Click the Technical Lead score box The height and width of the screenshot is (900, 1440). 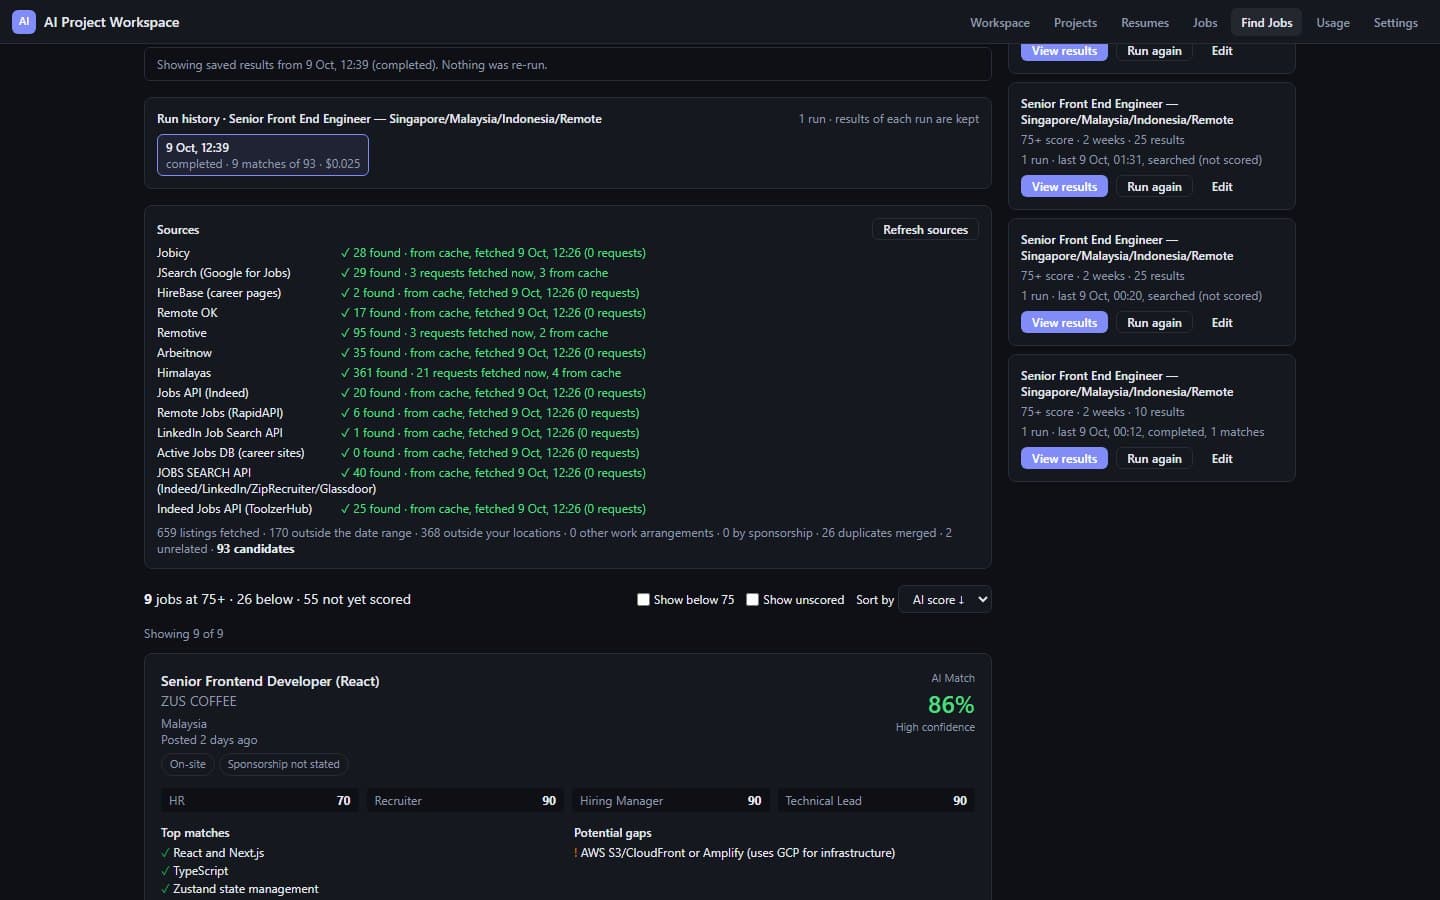pyautogui.click(x=876, y=801)
